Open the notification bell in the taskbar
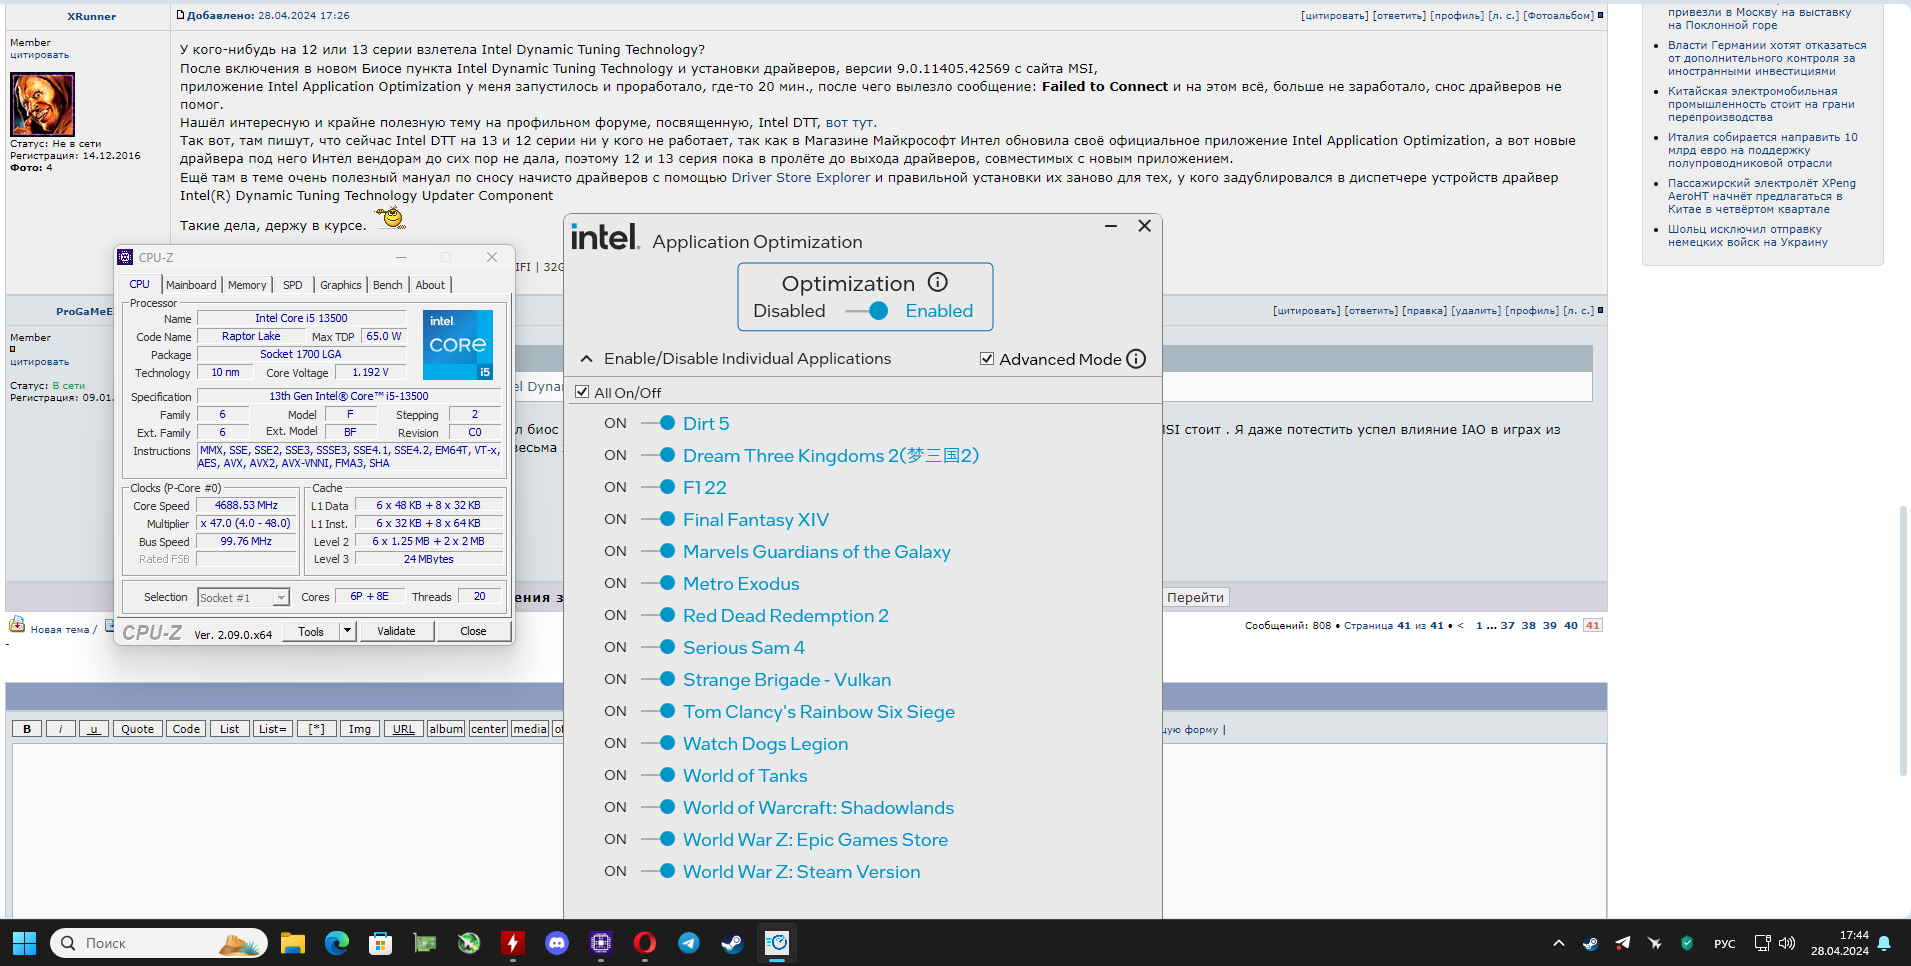Viewport: 1911px width, 966px height. (1884, 943)
